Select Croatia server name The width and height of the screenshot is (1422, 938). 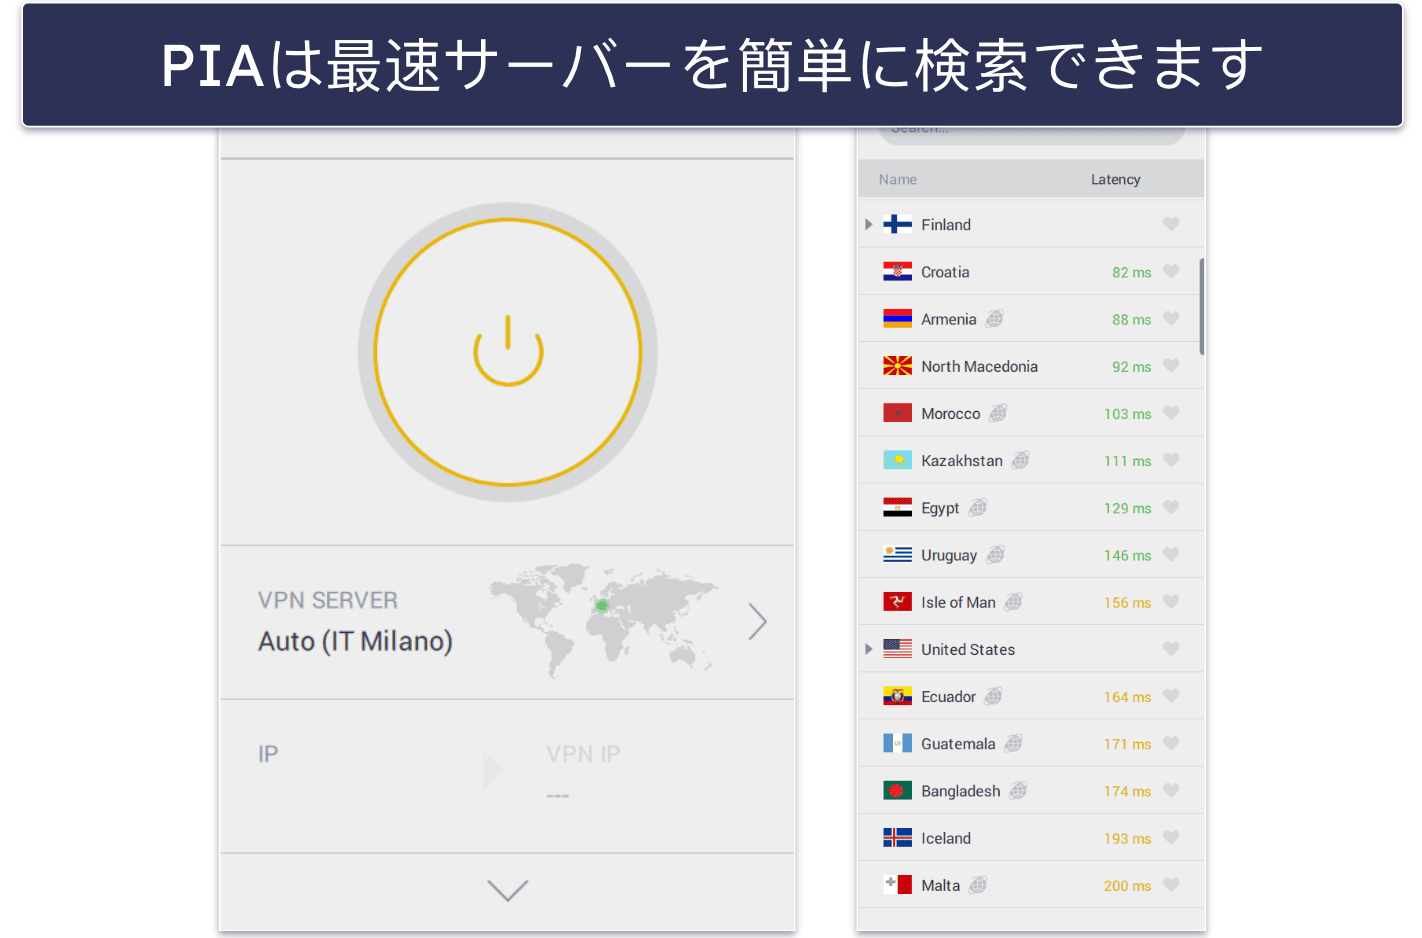pos(945,272)
